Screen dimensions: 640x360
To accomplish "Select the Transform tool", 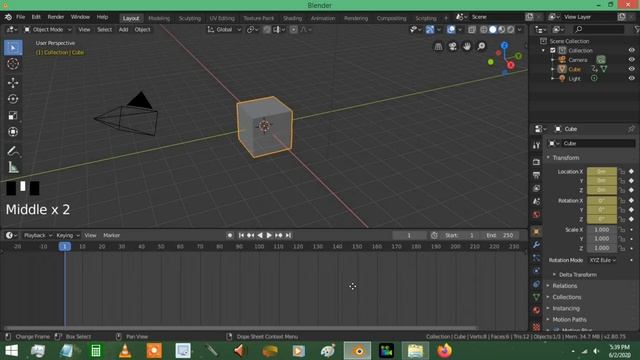I will (13, 132).
